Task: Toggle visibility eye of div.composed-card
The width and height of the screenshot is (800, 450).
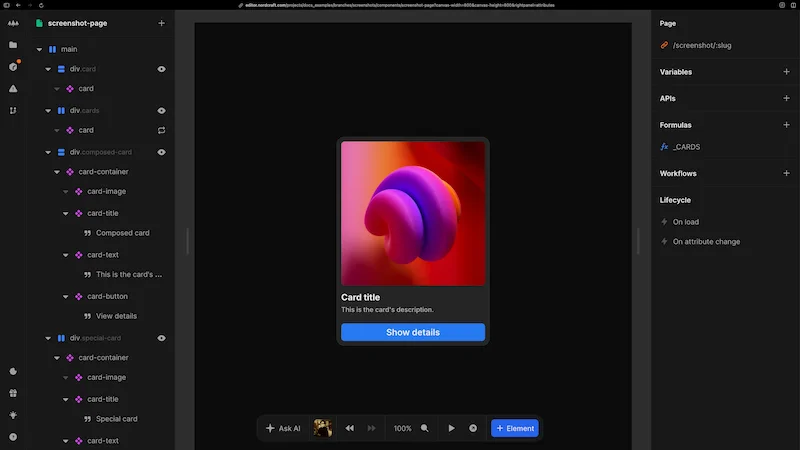Action: click(x=161, y=152)
